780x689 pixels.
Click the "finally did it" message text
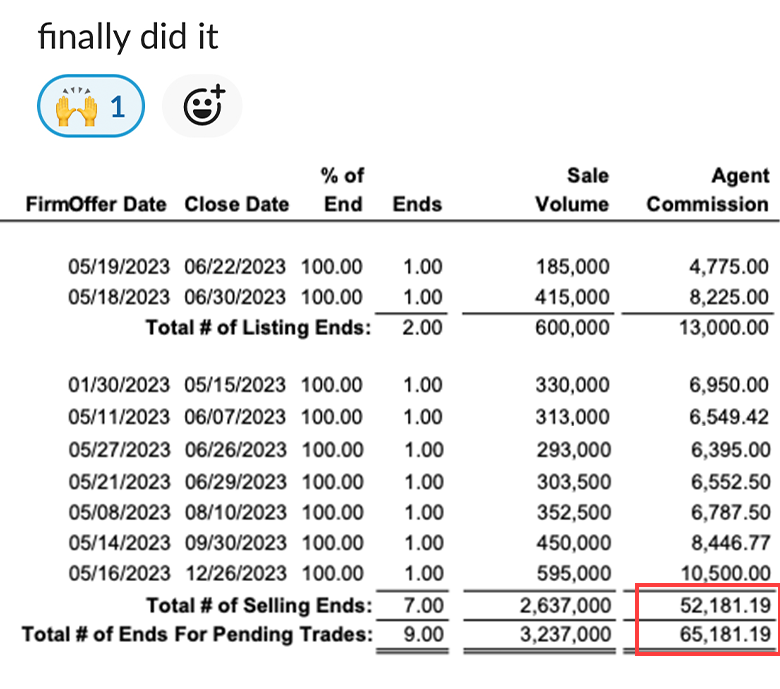(x=128, y=37)
